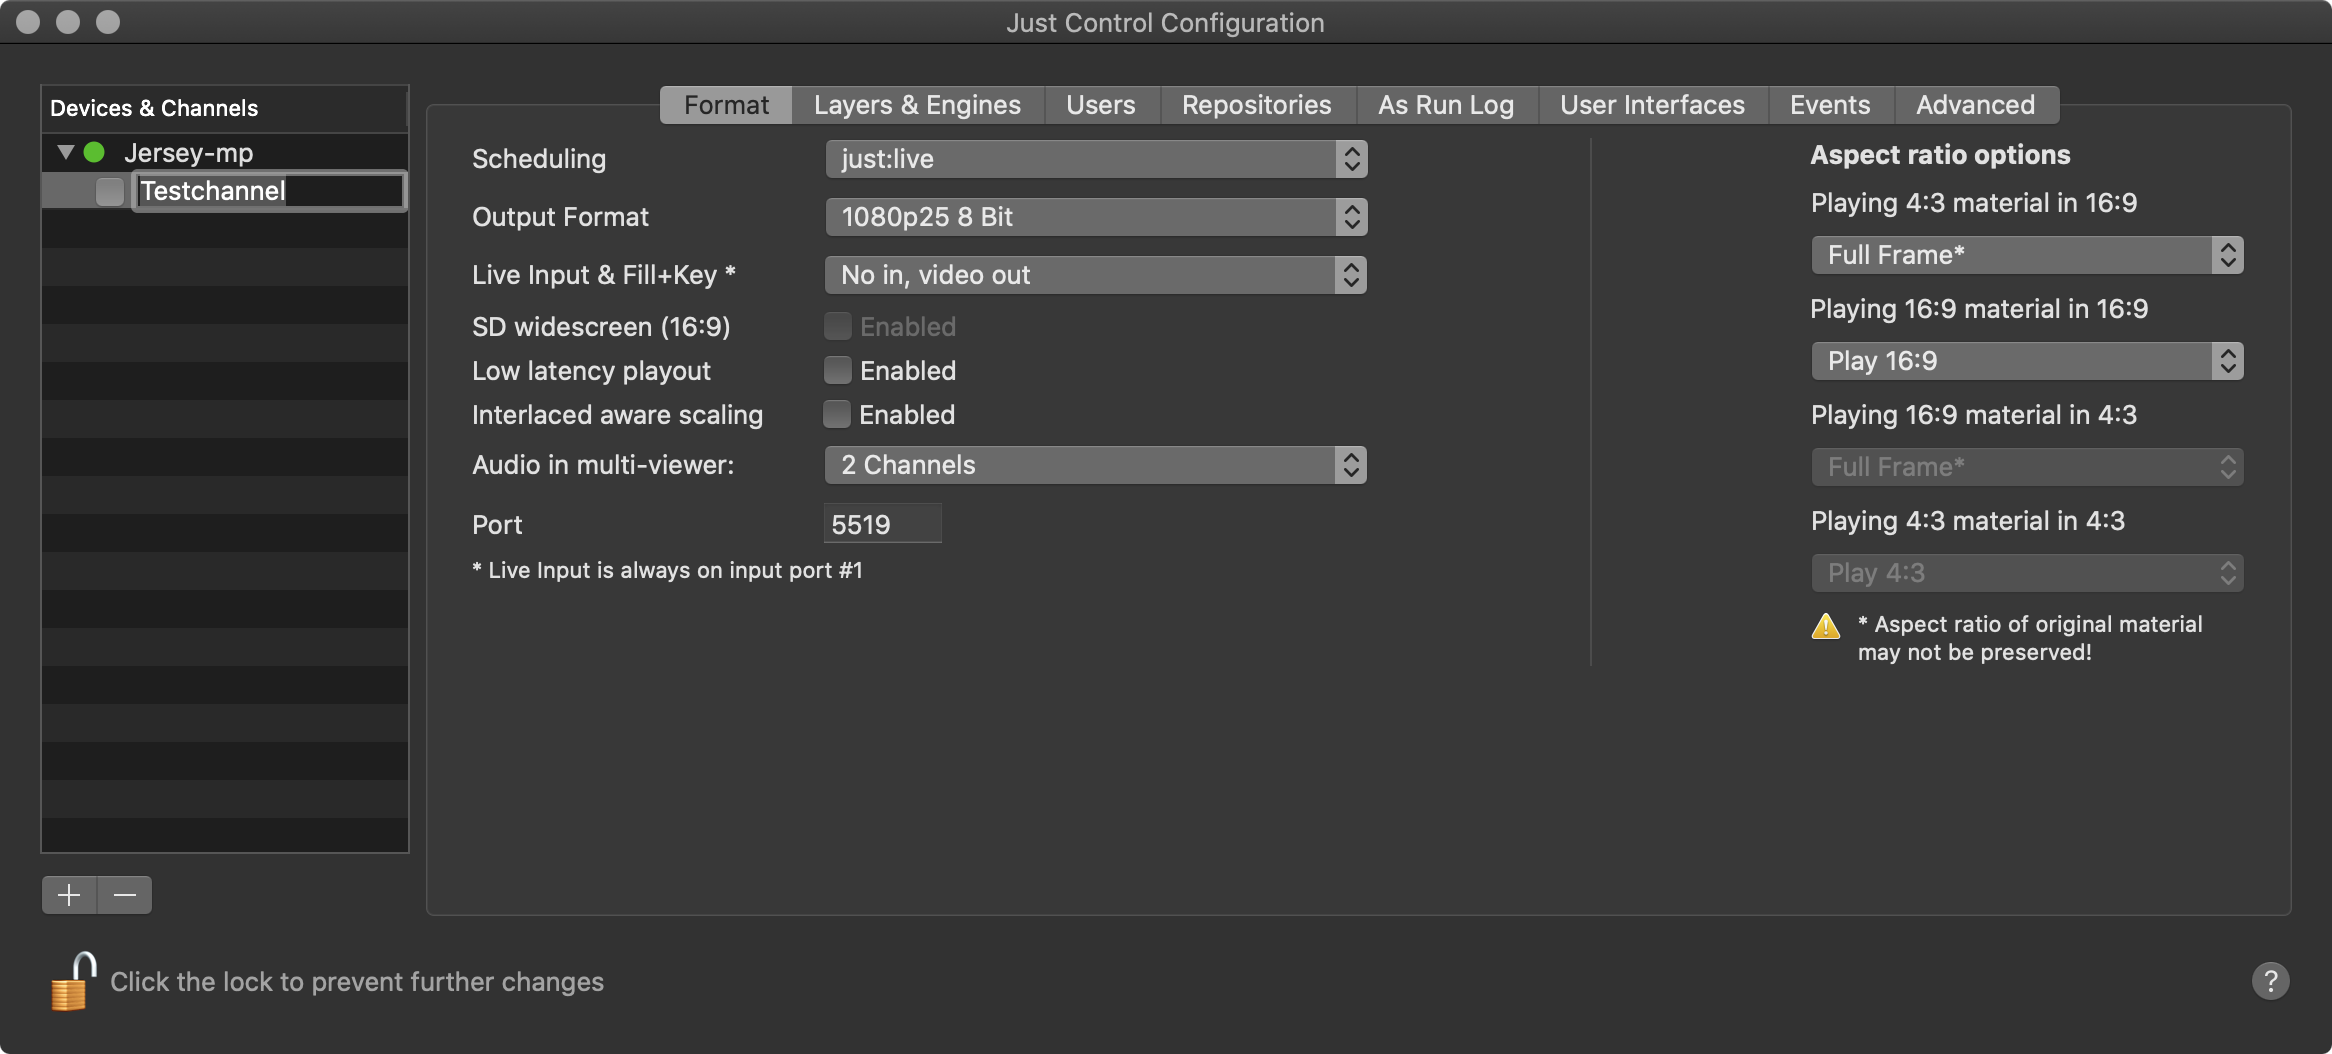Click the Aspect ratio options heading
Image resolution: width=2332 pixels, height=1054 pixels.
click(x=1940, y=155)
